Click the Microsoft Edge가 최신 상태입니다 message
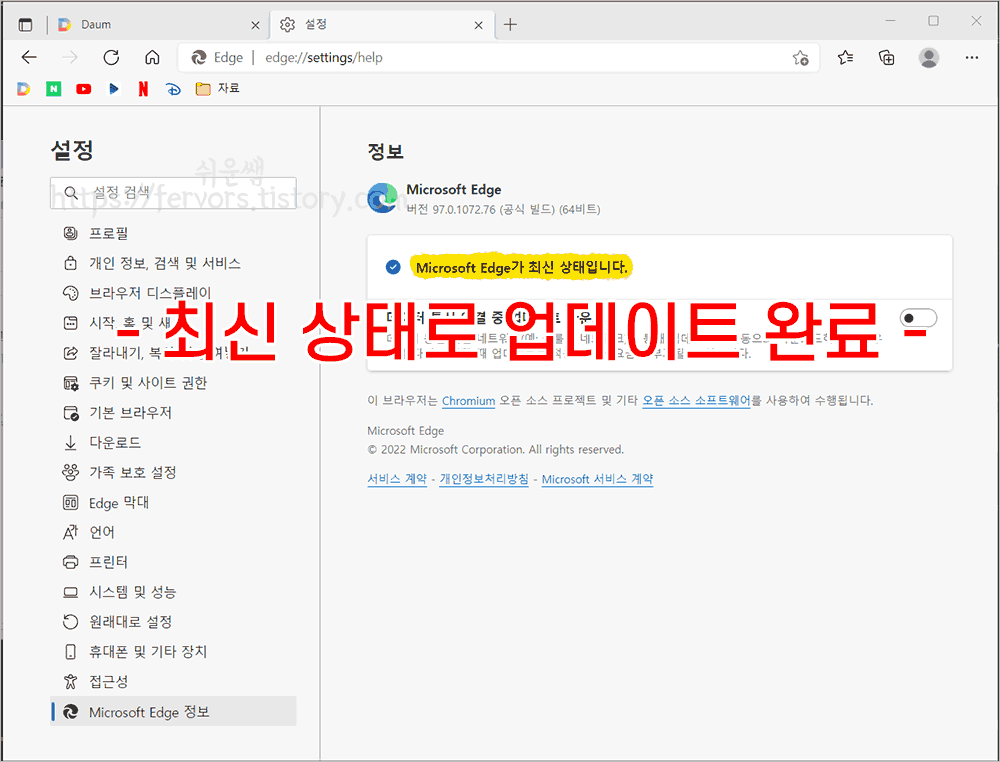Image resolution: width=1000 pixels, height=762 pixels. tap(522, 267)
